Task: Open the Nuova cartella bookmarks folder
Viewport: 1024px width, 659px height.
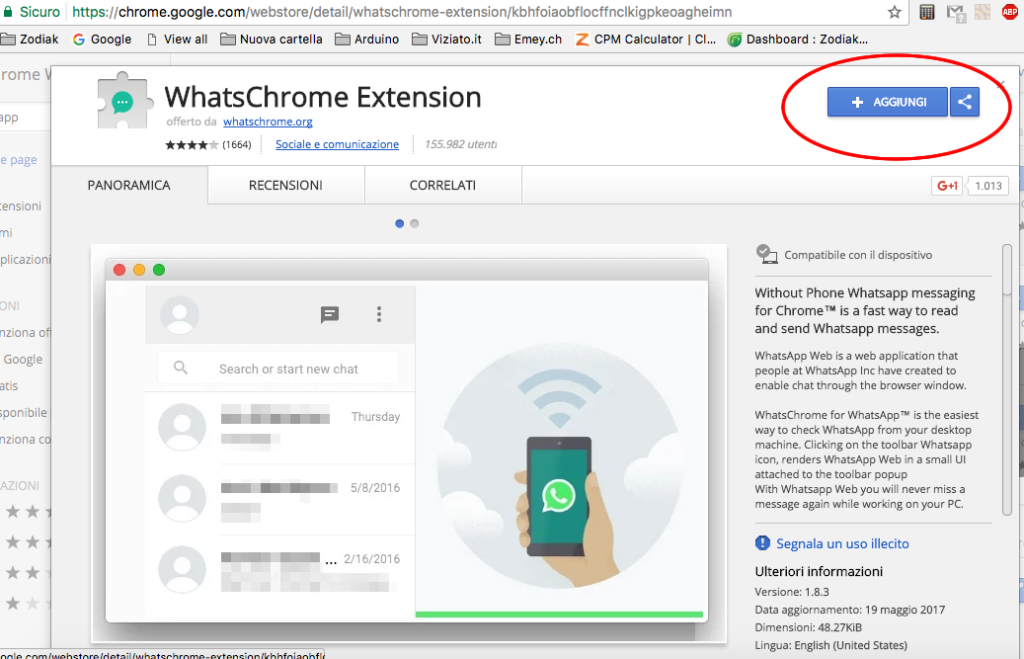Action: click(272, 39)
